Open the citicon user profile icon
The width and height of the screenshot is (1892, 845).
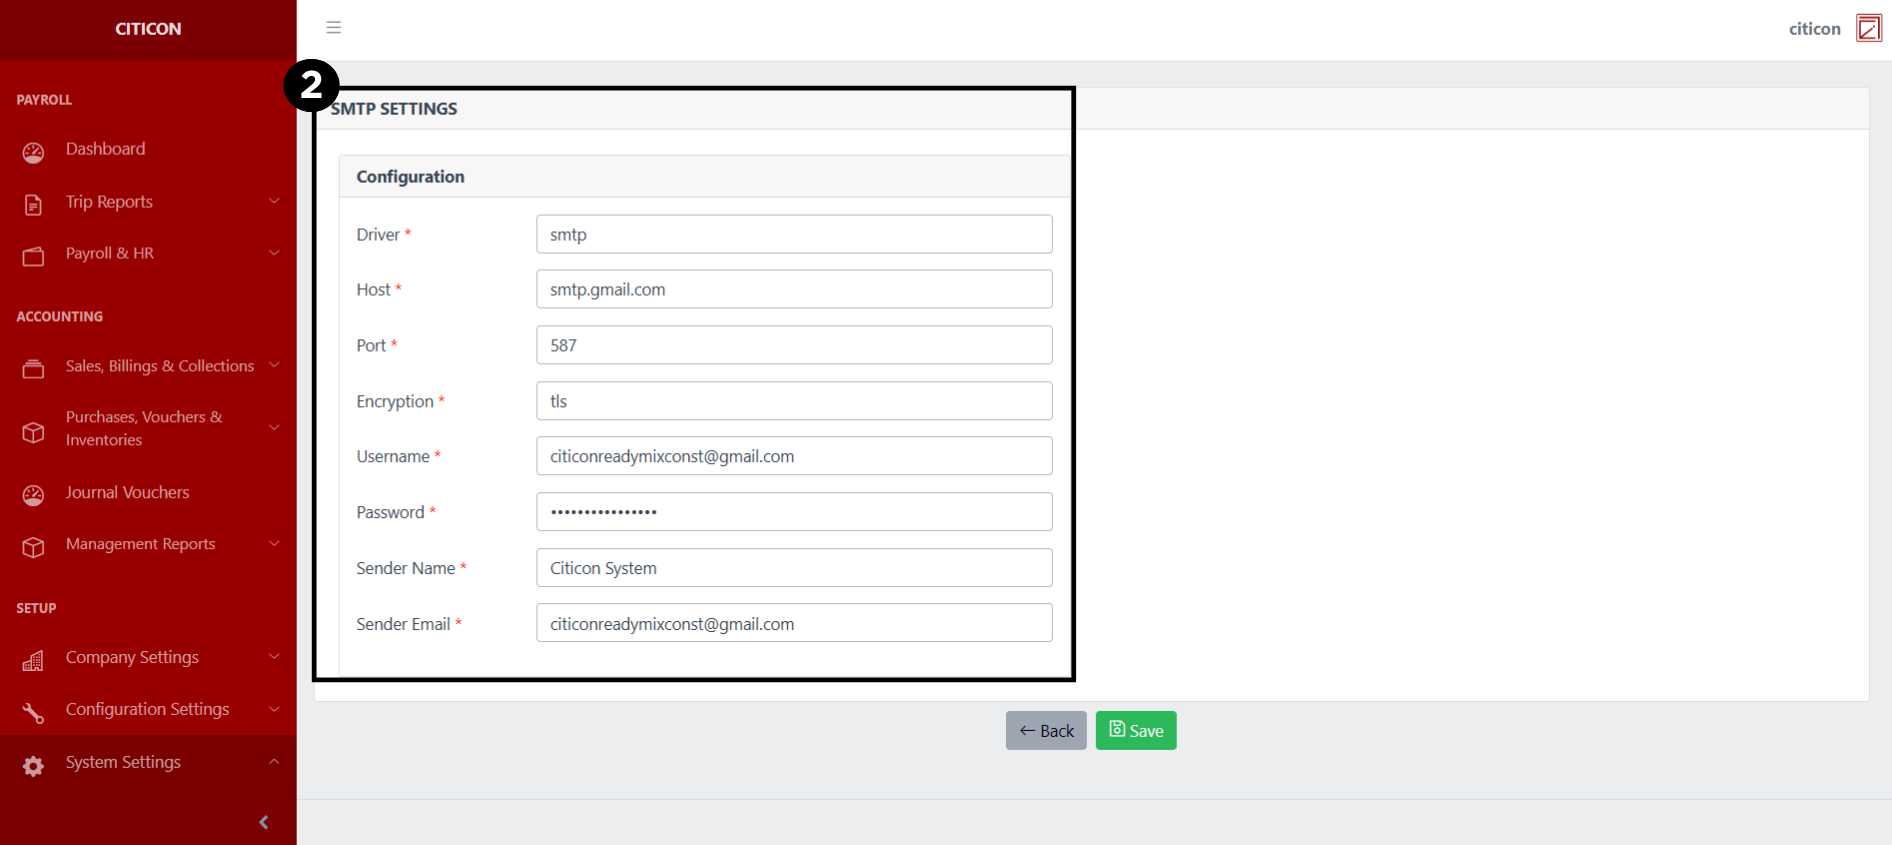pyautogui.click(x=1868, y=28)
